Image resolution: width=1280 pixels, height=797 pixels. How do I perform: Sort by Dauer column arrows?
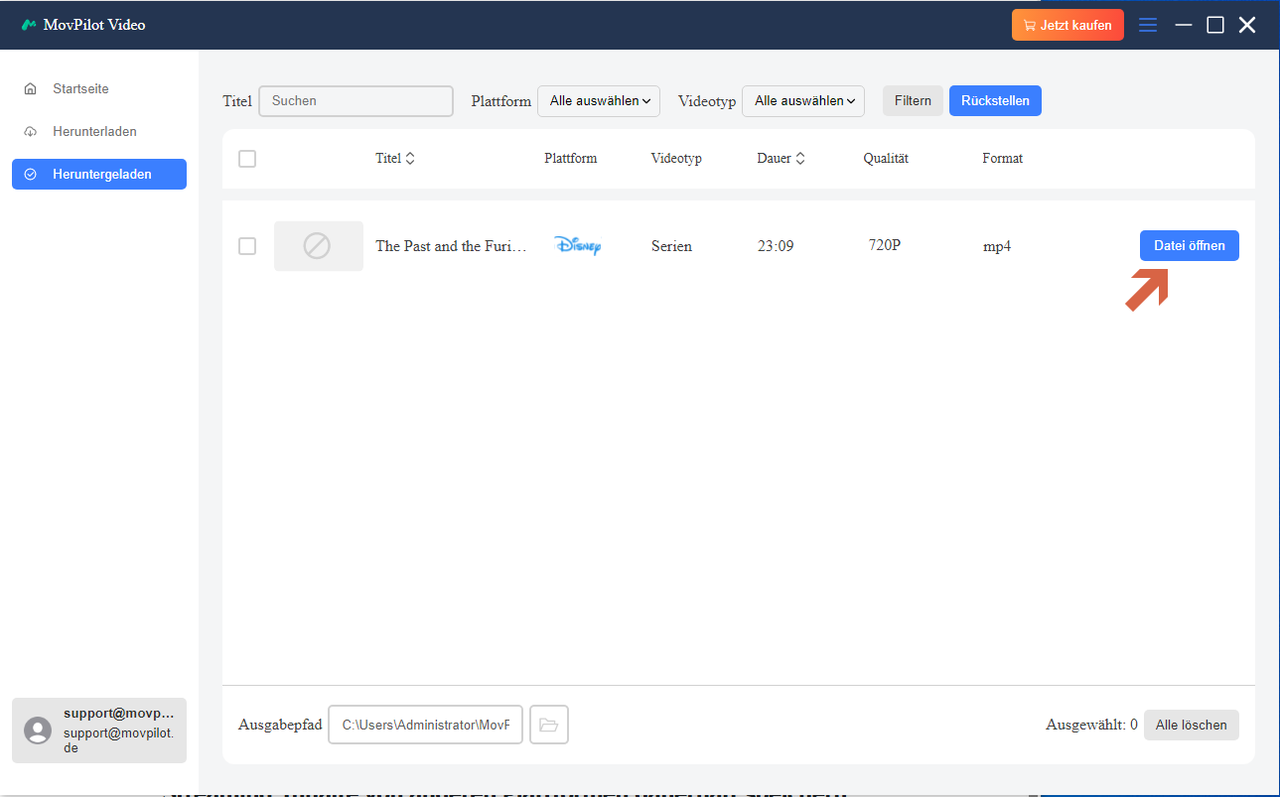pos(800,159)
